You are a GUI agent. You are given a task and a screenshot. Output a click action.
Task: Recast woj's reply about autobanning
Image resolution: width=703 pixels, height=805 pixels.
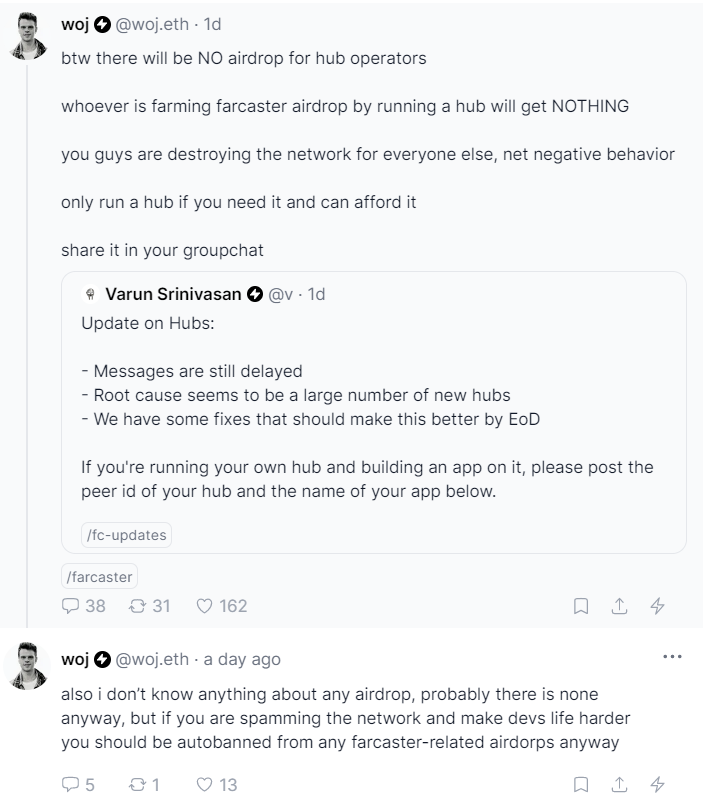tap(137, 785)
